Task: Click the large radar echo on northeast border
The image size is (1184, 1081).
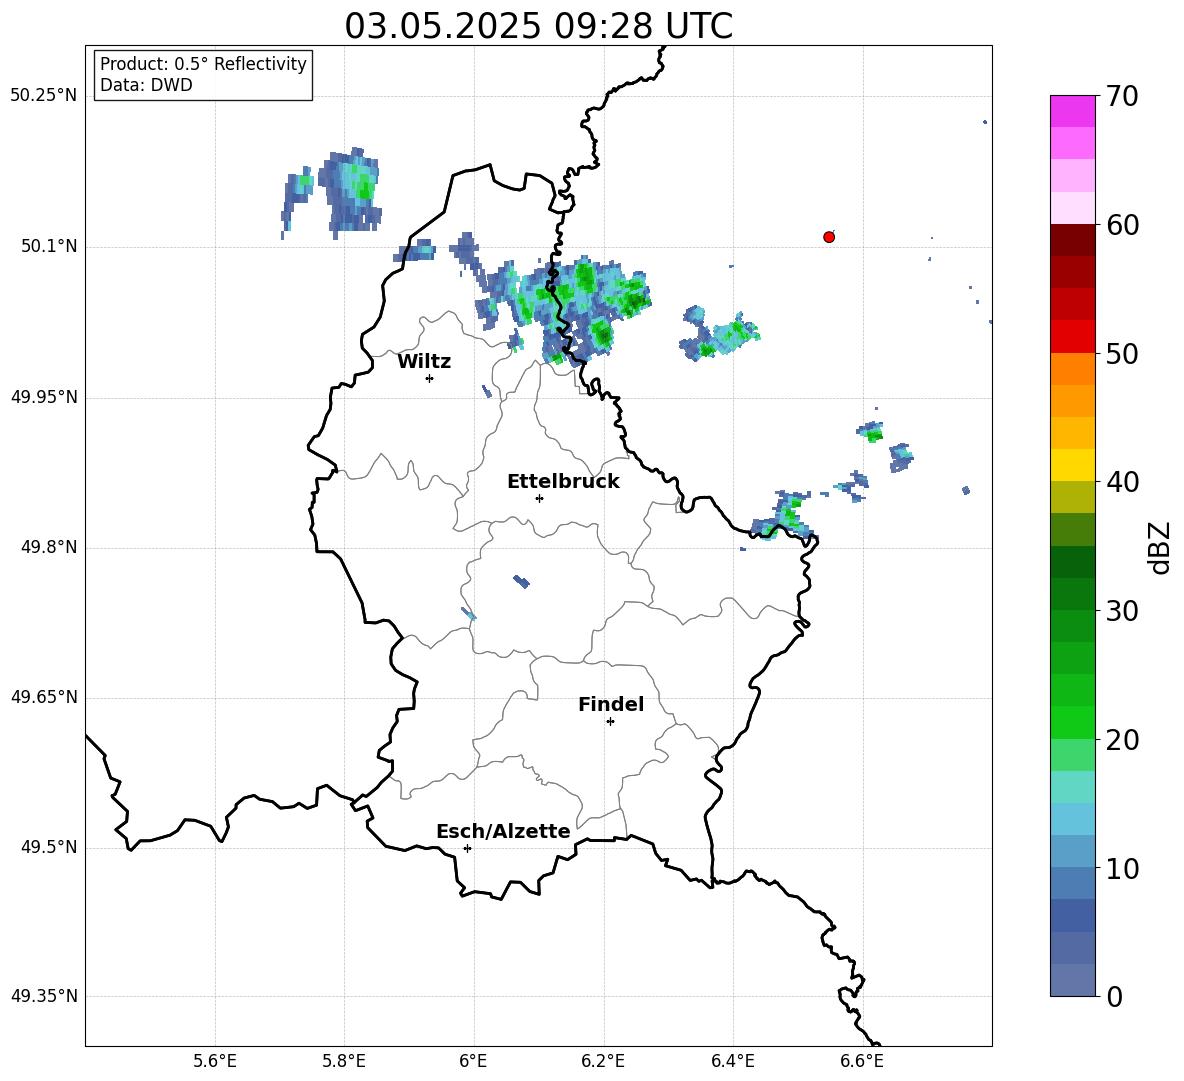Action: tap(563, 310)
